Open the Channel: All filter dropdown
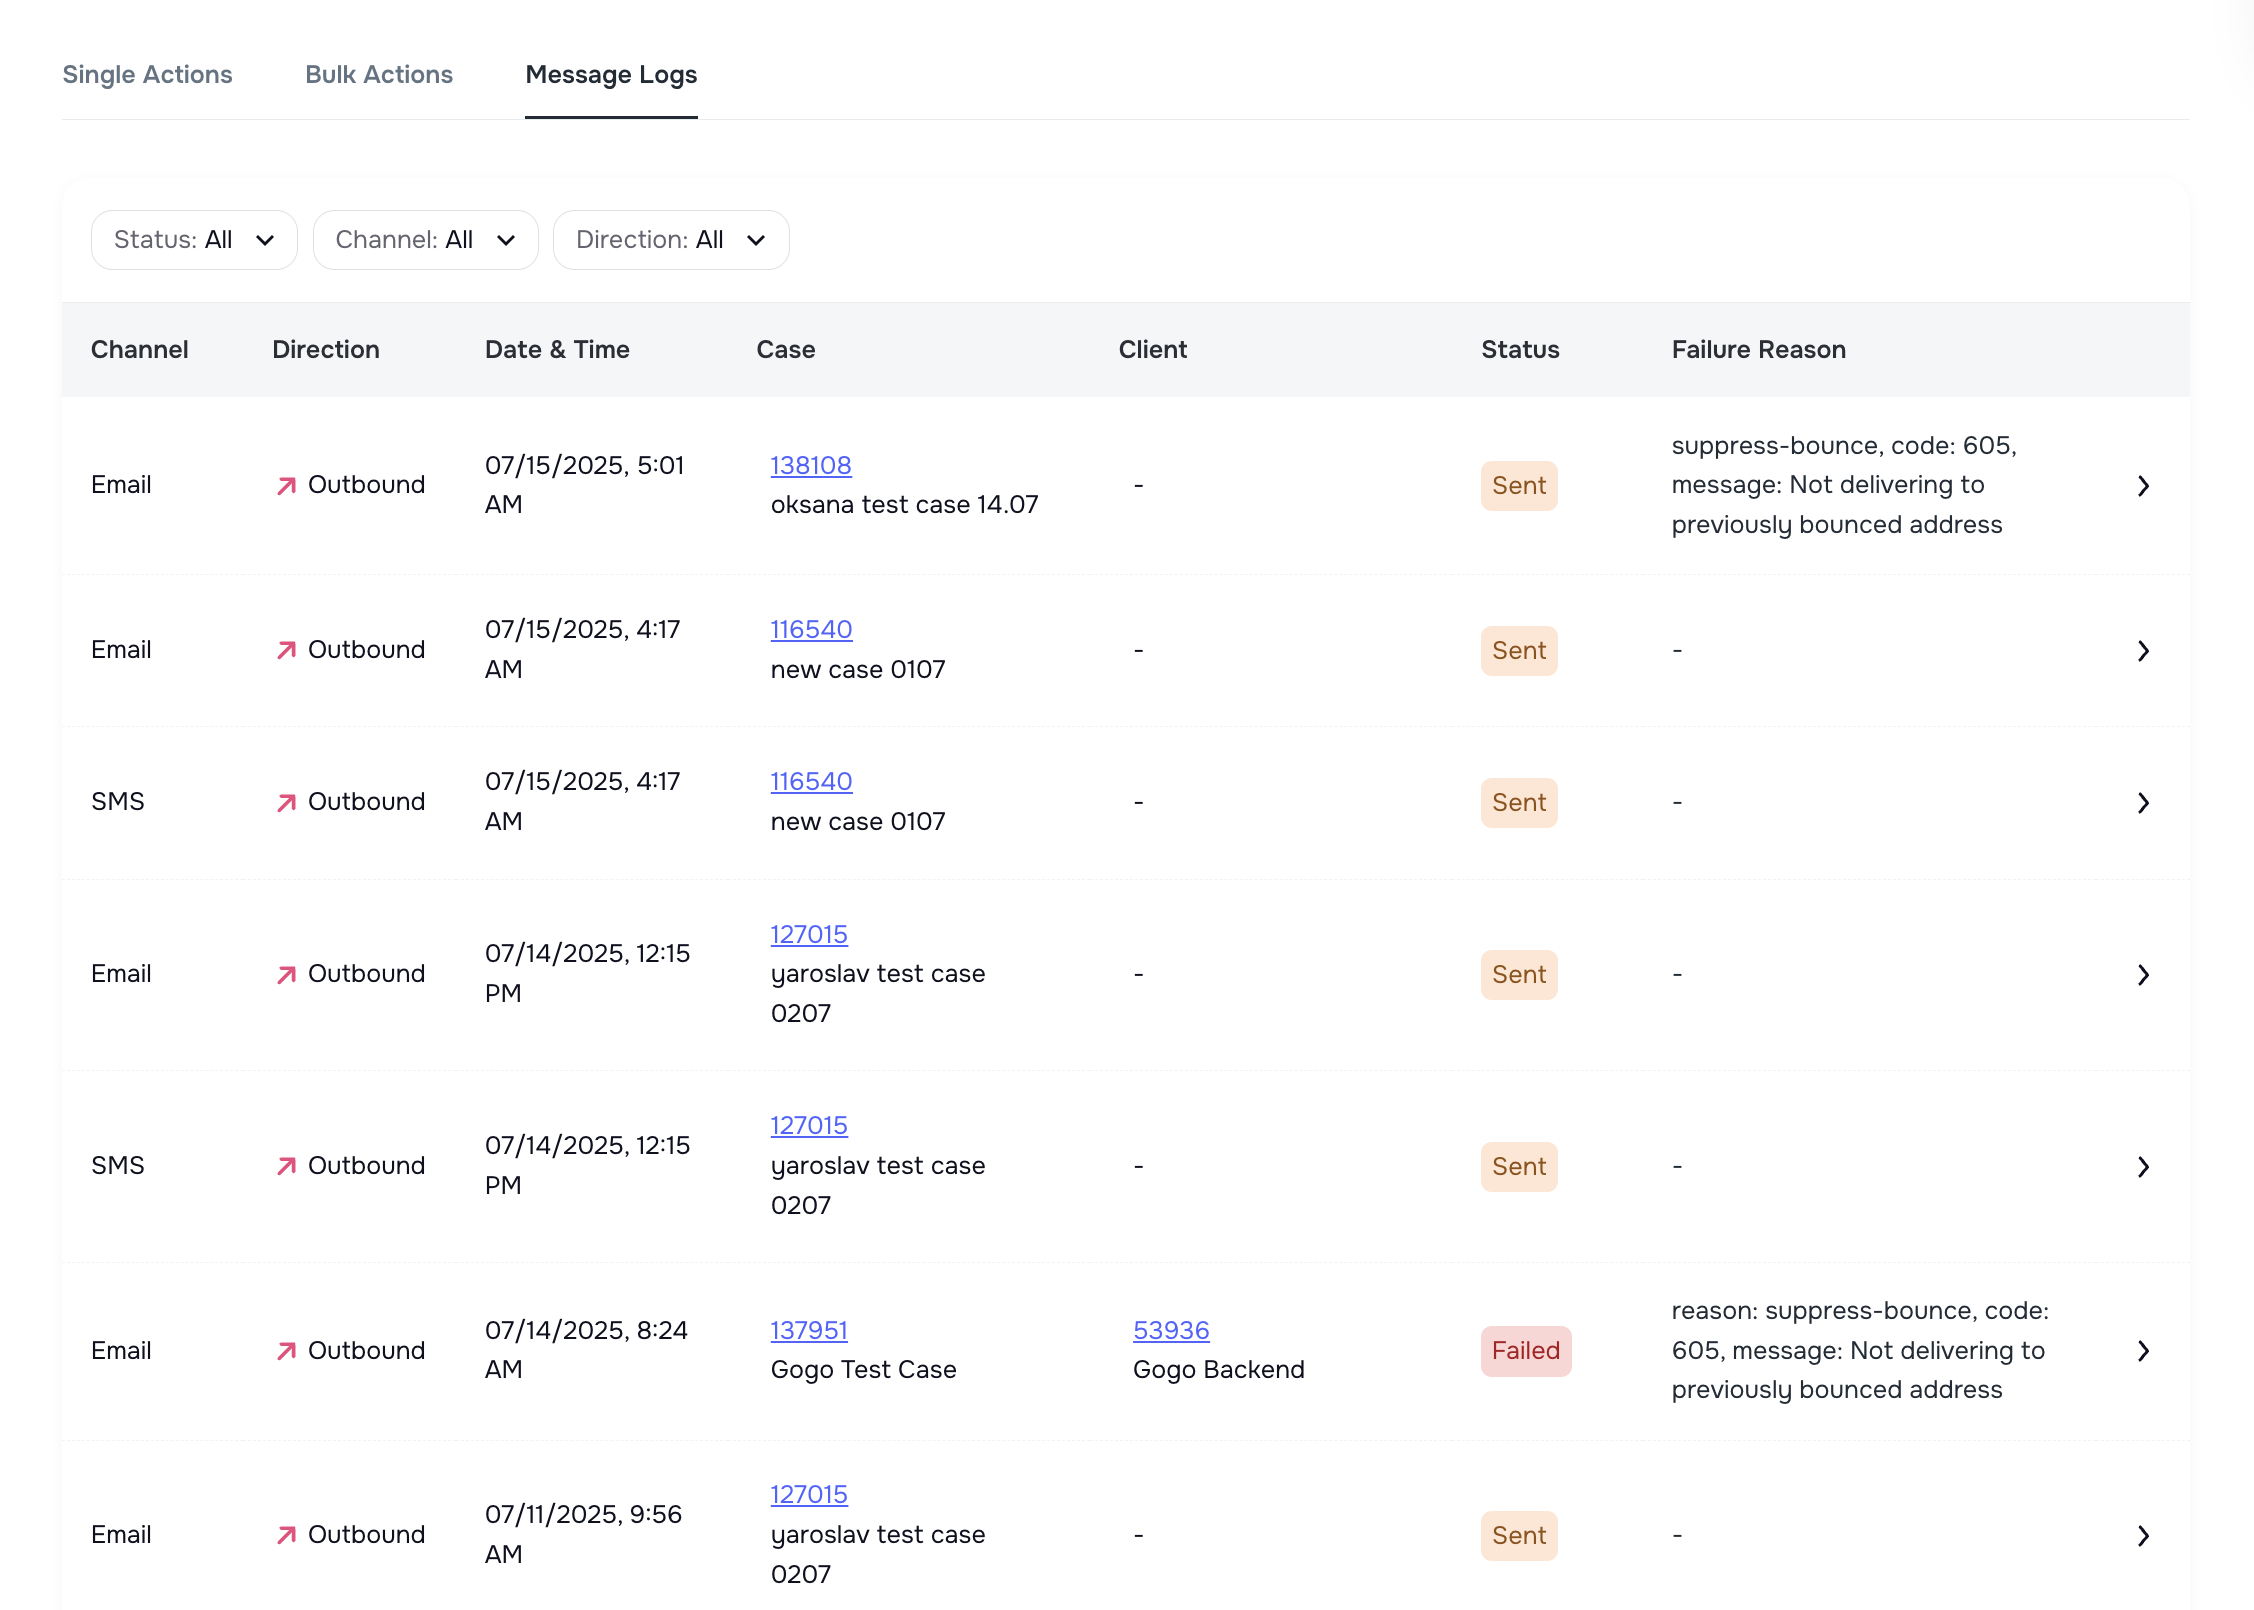The height and width of the screenshot is (1610, 2254). coord(425,239)
